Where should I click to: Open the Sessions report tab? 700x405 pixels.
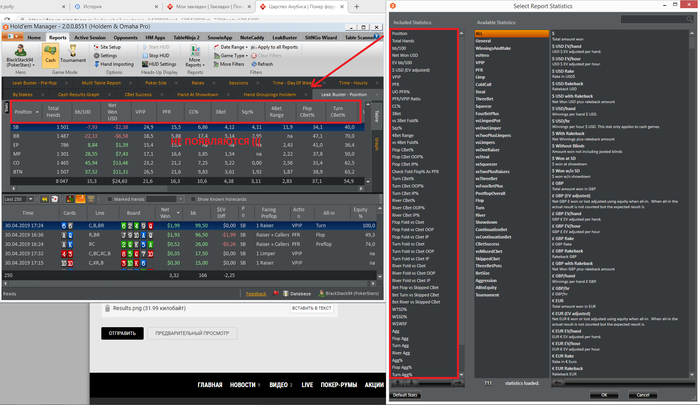[238, 83]
